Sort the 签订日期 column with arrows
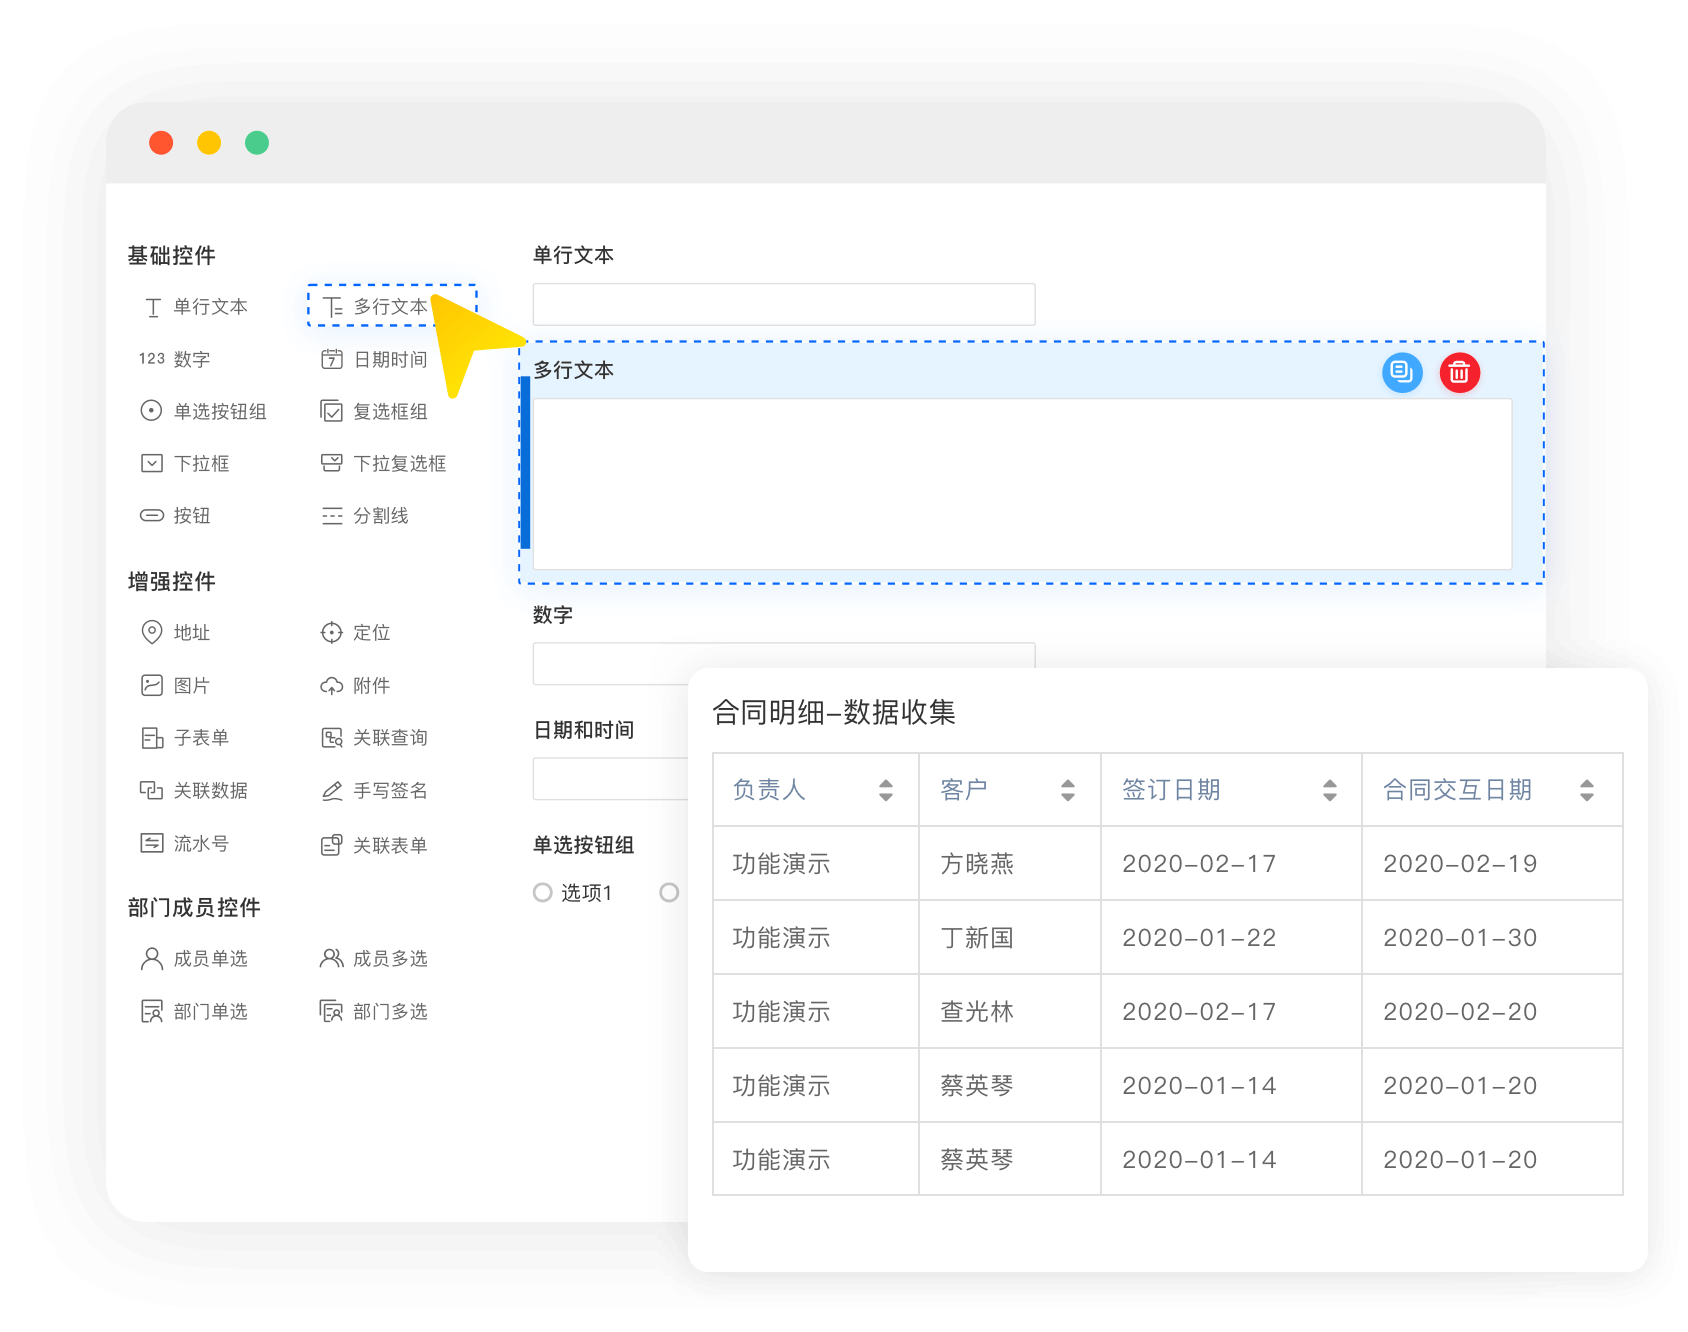This screenshot has width=1688, height=1332. (1329, 790)
